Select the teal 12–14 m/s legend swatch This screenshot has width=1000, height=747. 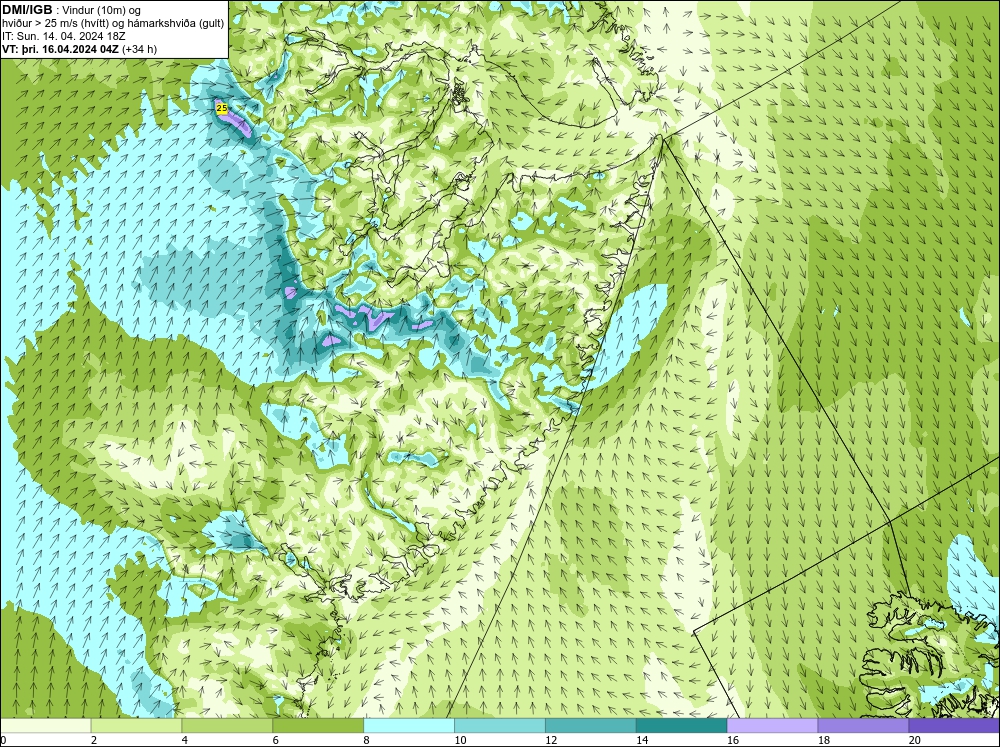[591, 726]
